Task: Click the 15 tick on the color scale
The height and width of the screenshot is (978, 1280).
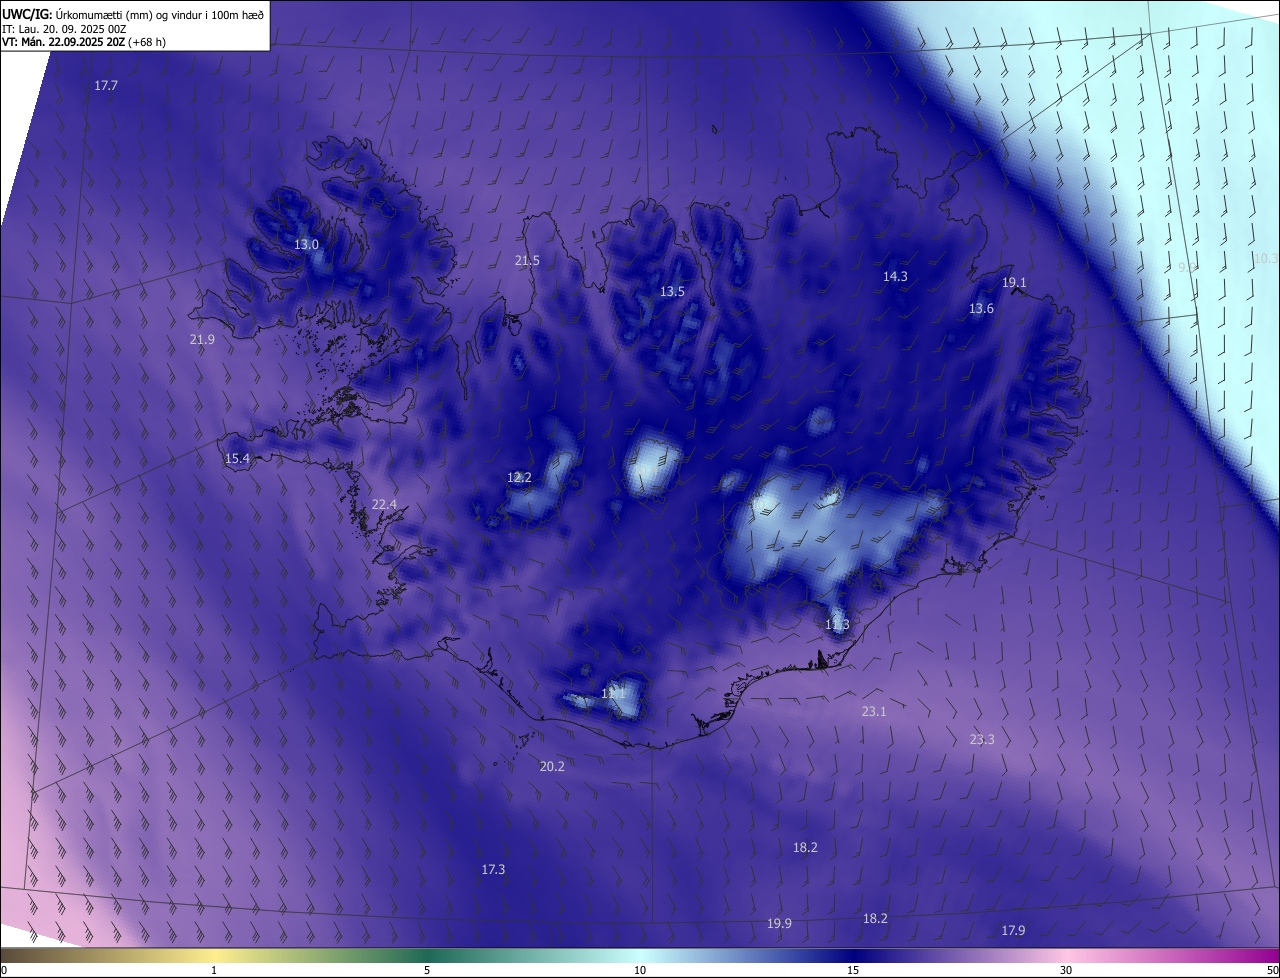Action: pos(853,970)
